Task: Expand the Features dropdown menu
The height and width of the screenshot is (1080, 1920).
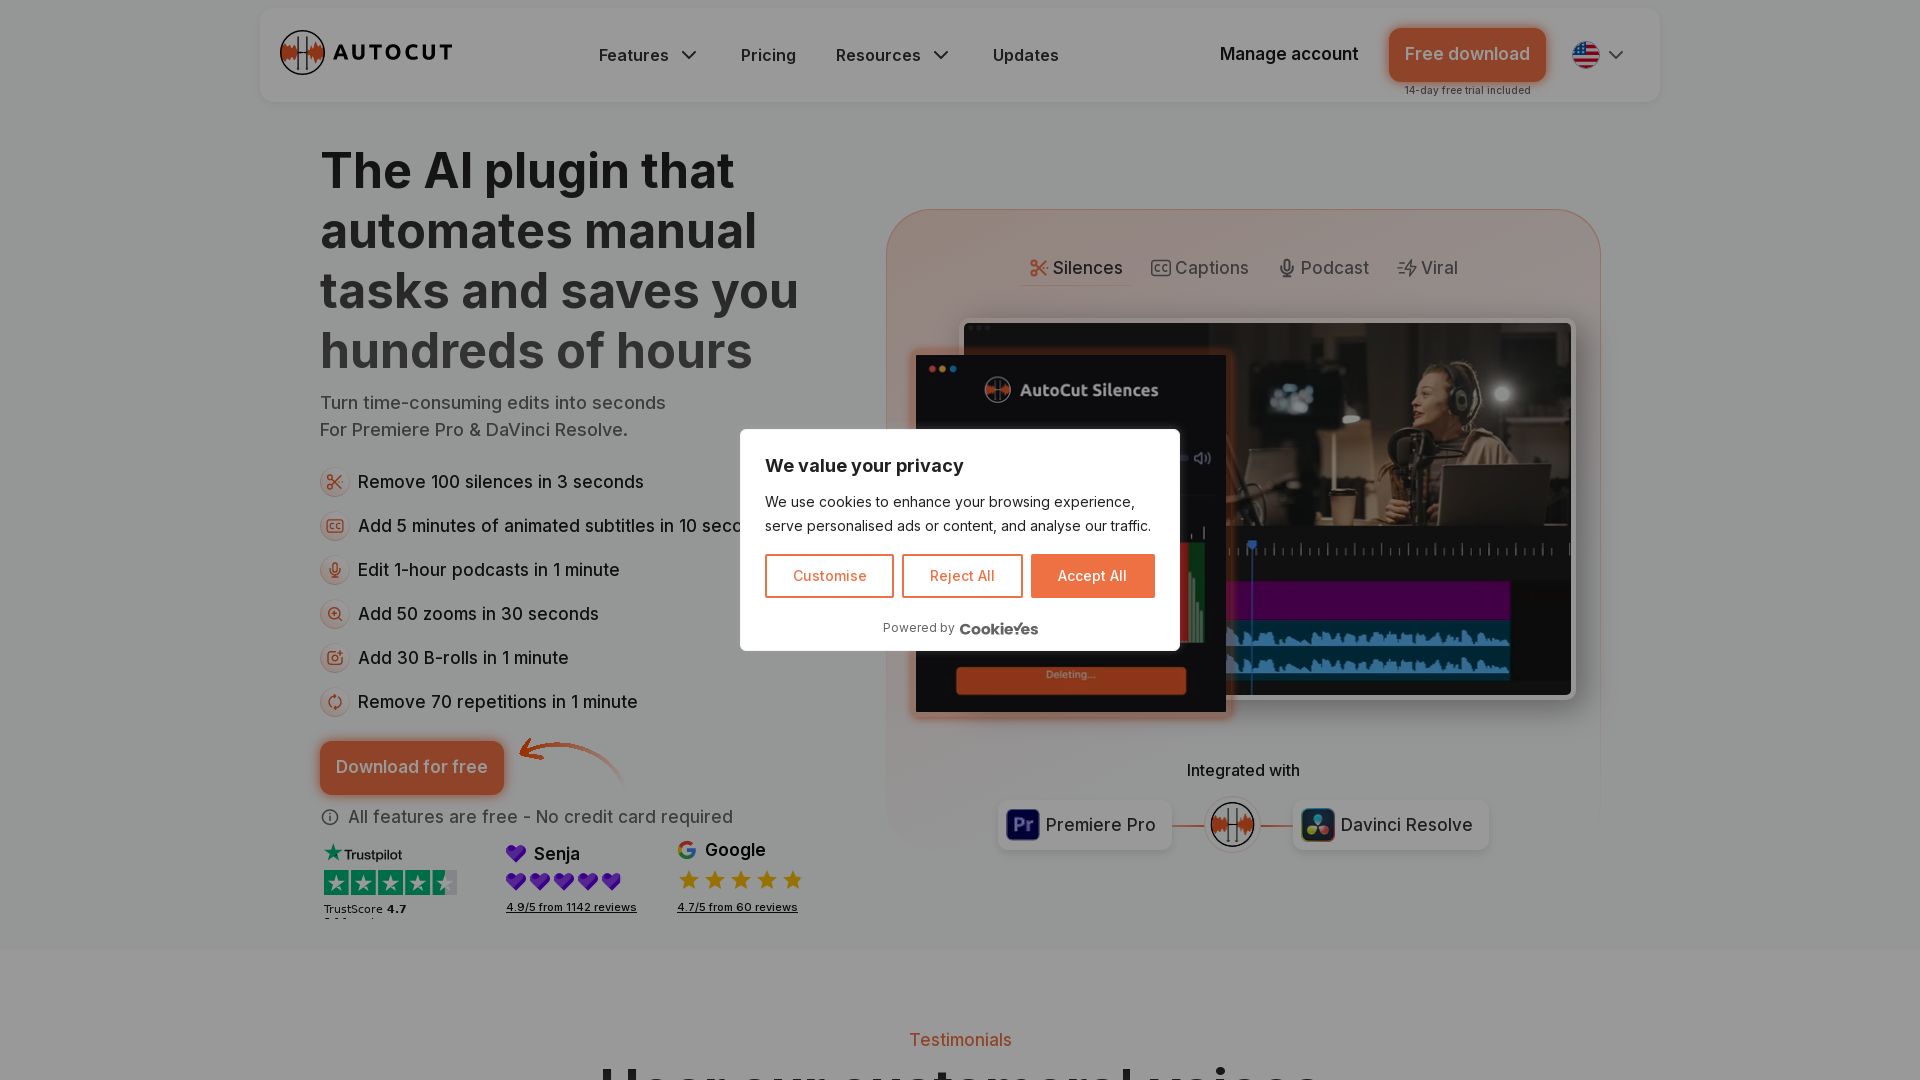Action: click(x=647, y=55)
